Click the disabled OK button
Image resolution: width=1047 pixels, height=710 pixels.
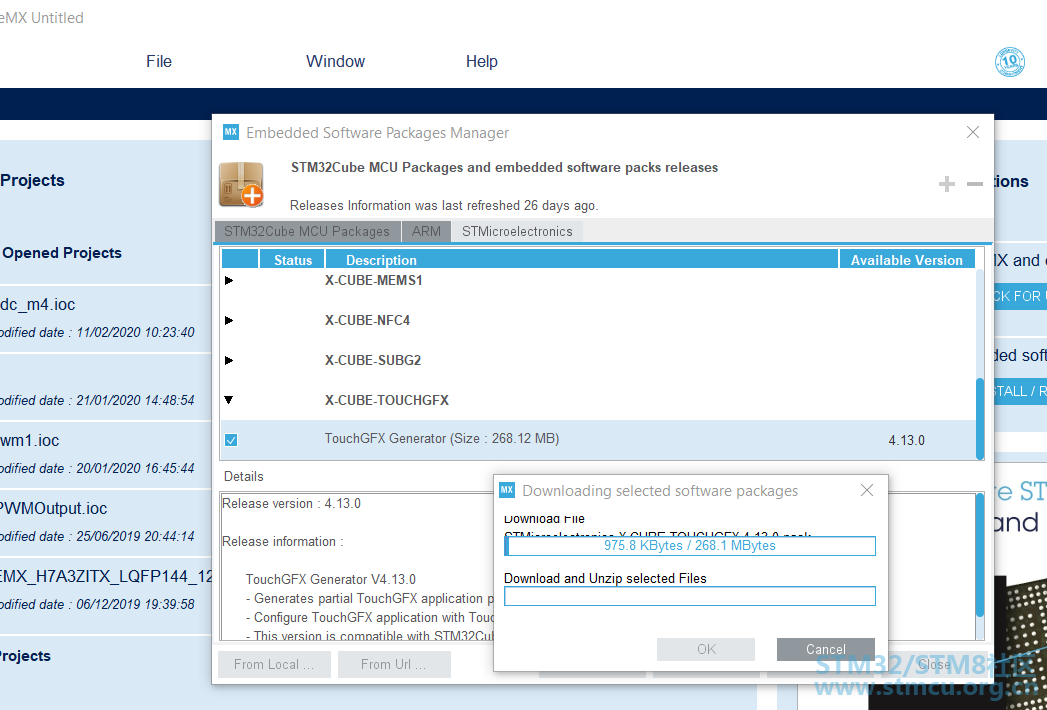coord(706,649)
